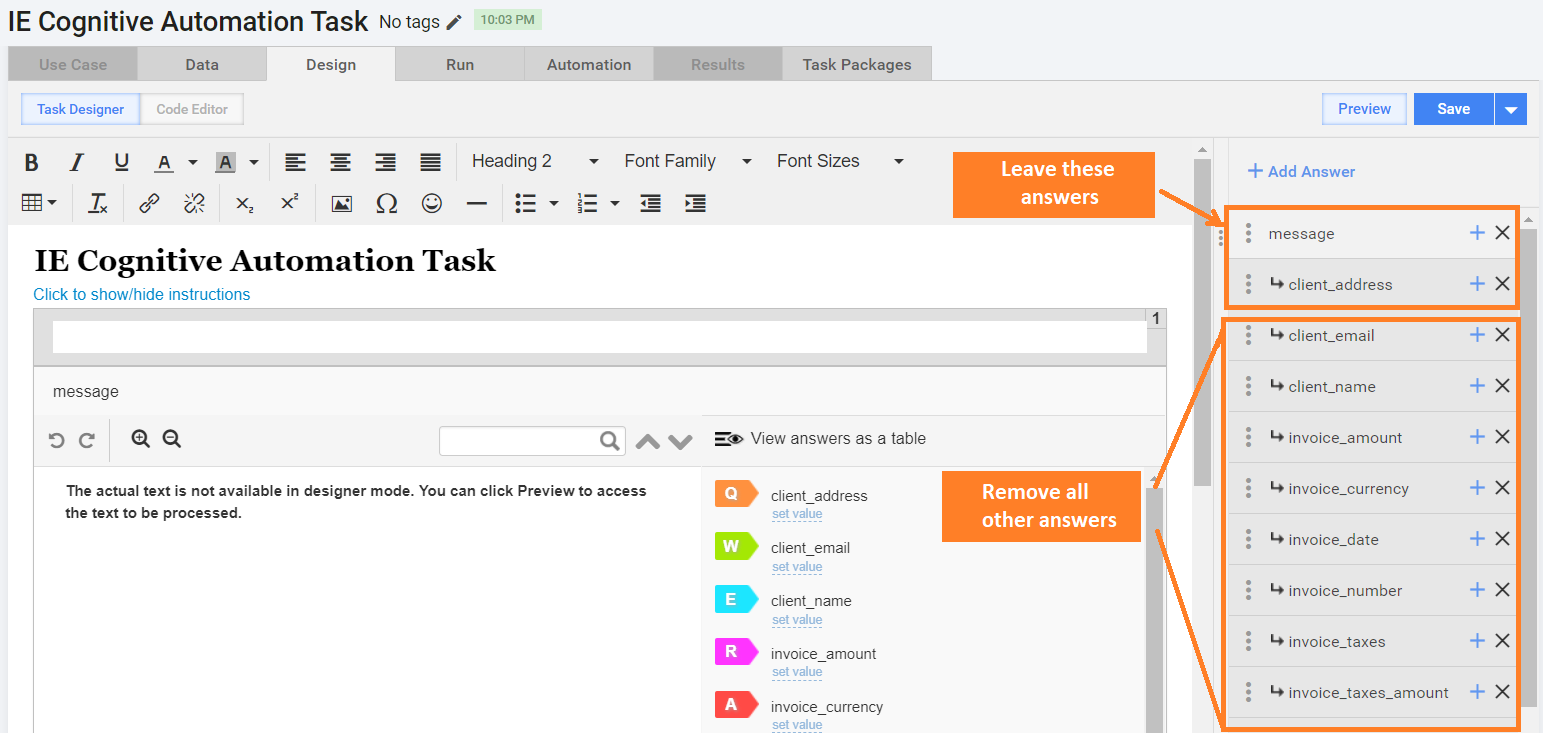Select the Design tab
Image resolution: width=1543 pixels, height=733 pixels.
pos(331,64)
